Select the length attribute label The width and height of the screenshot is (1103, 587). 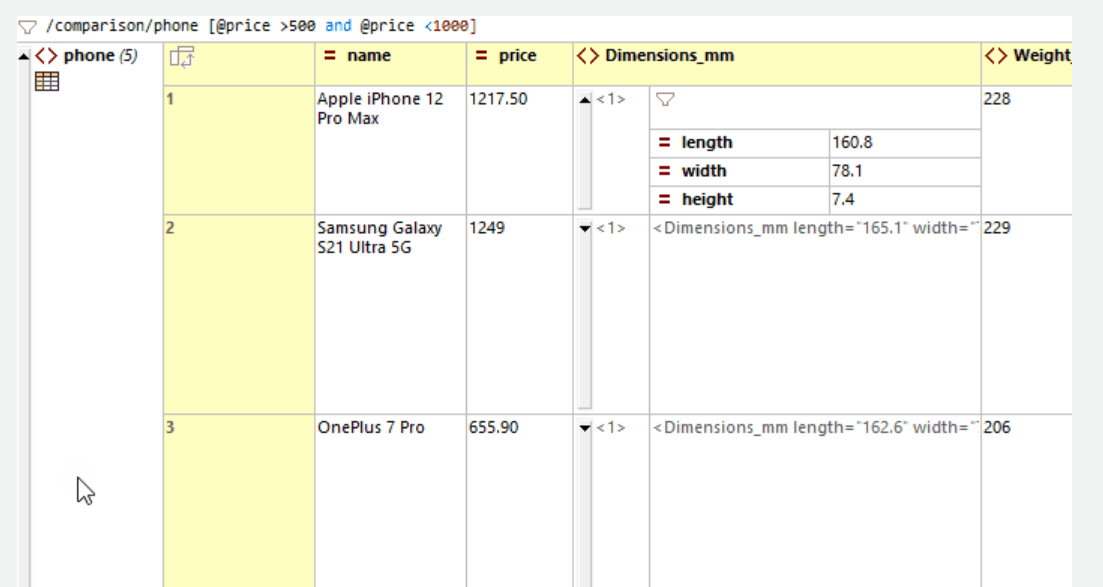tap(707, 142)
